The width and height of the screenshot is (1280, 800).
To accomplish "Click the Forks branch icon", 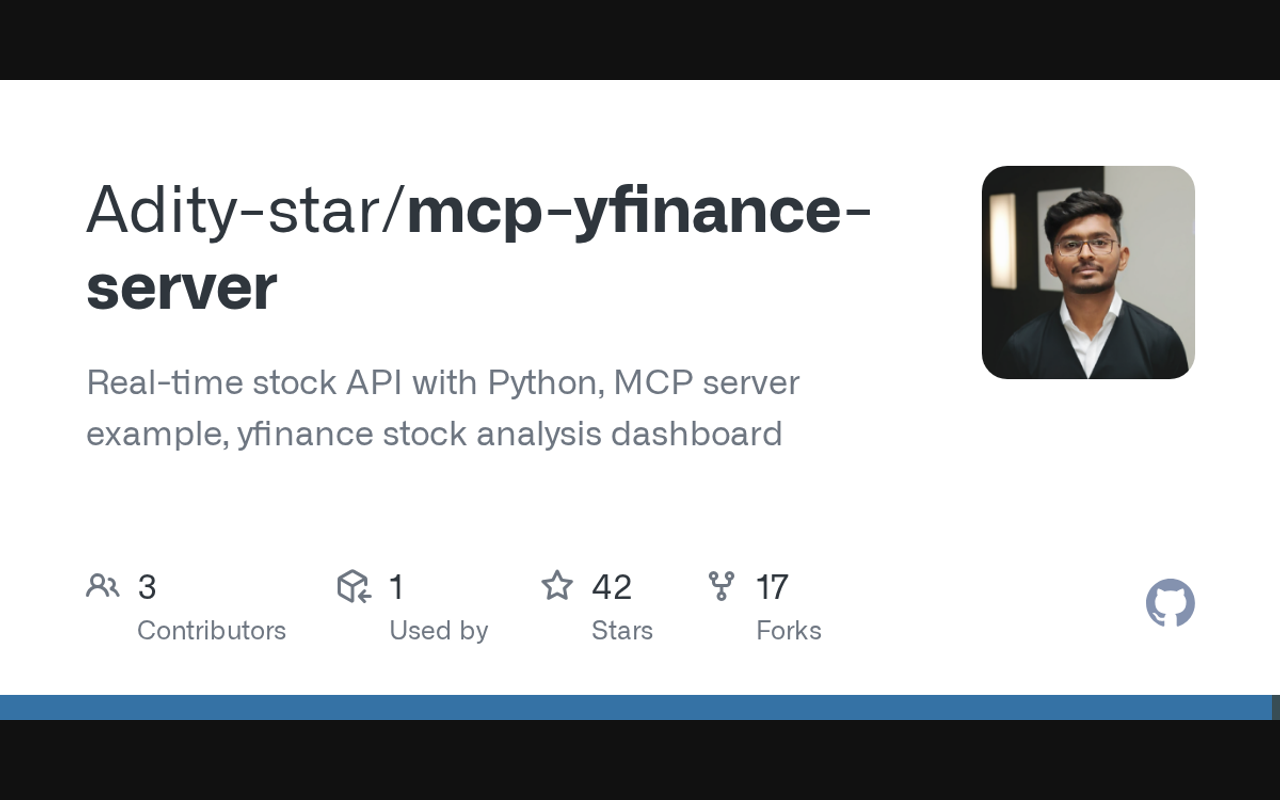I will (x=721, y=586).
